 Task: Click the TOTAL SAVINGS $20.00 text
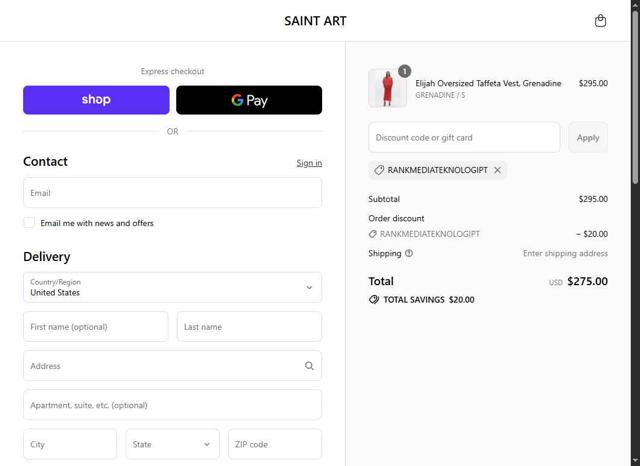tap(429, 300)
